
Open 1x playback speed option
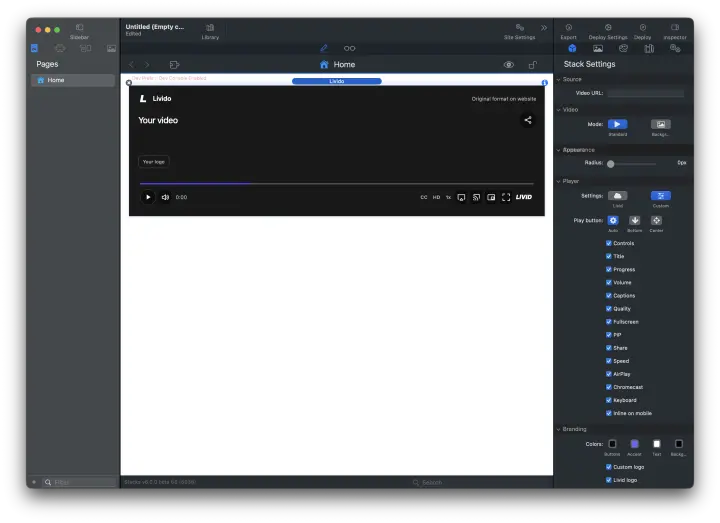tap(448, 197)
